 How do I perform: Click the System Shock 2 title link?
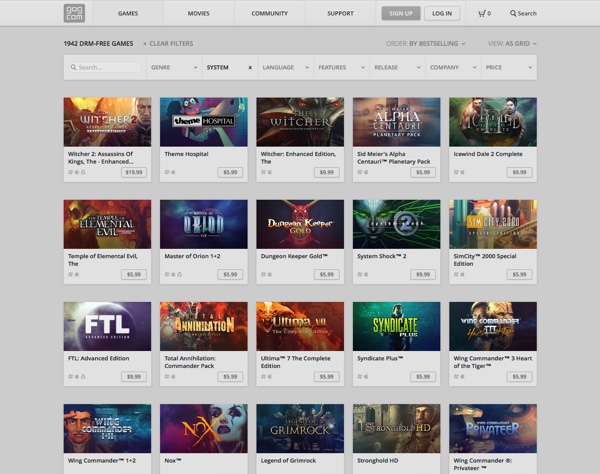(x=382, y=256)
